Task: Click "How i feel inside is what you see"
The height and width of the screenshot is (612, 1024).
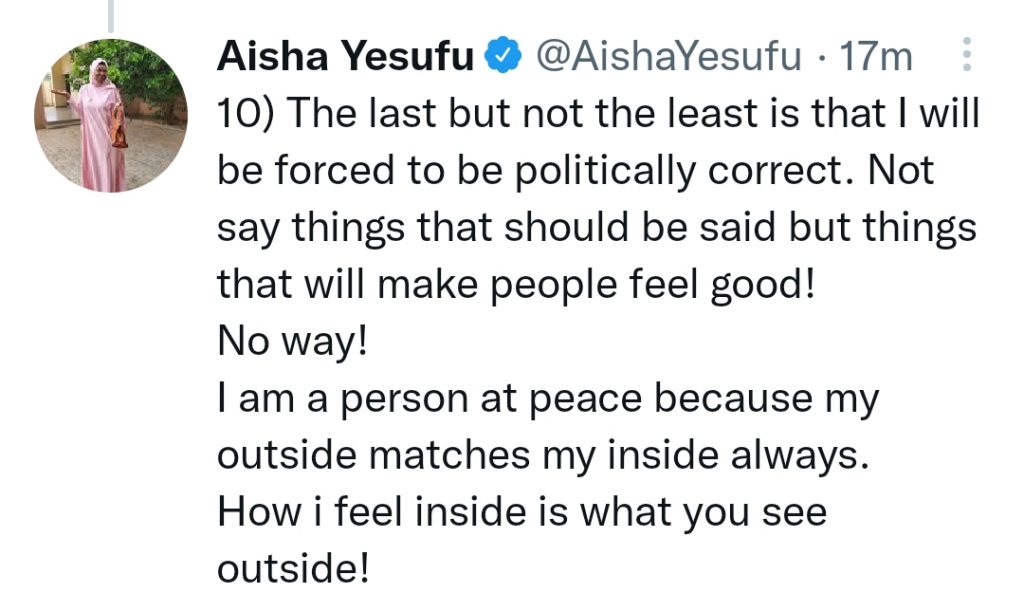Action: point(522,512)
